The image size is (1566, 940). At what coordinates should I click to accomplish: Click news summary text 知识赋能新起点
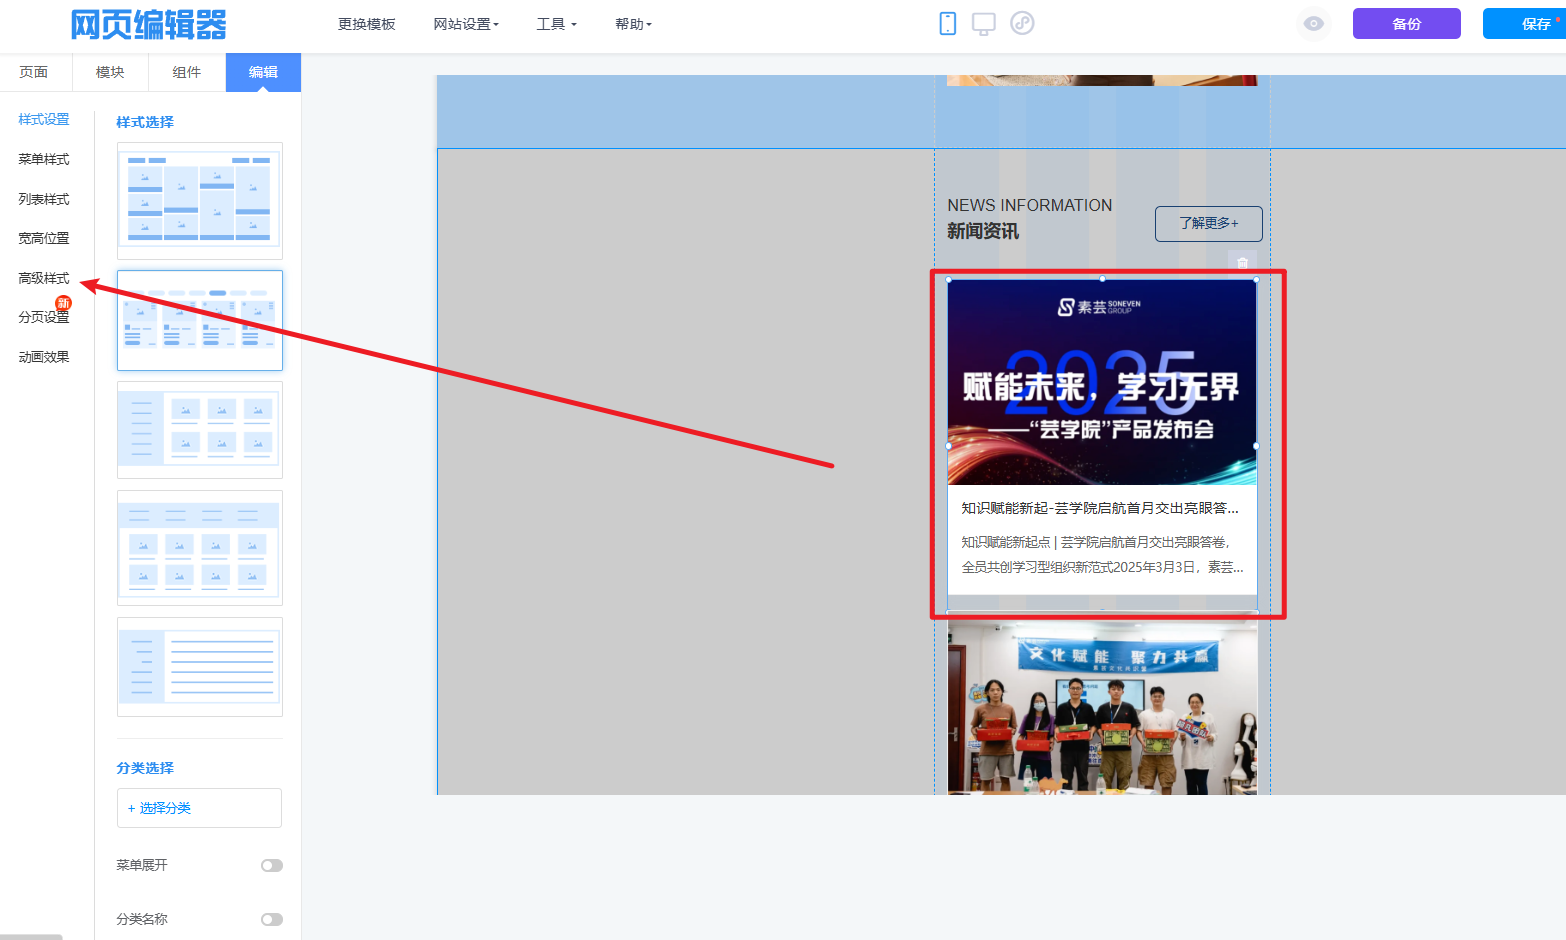coord(1102,555)
